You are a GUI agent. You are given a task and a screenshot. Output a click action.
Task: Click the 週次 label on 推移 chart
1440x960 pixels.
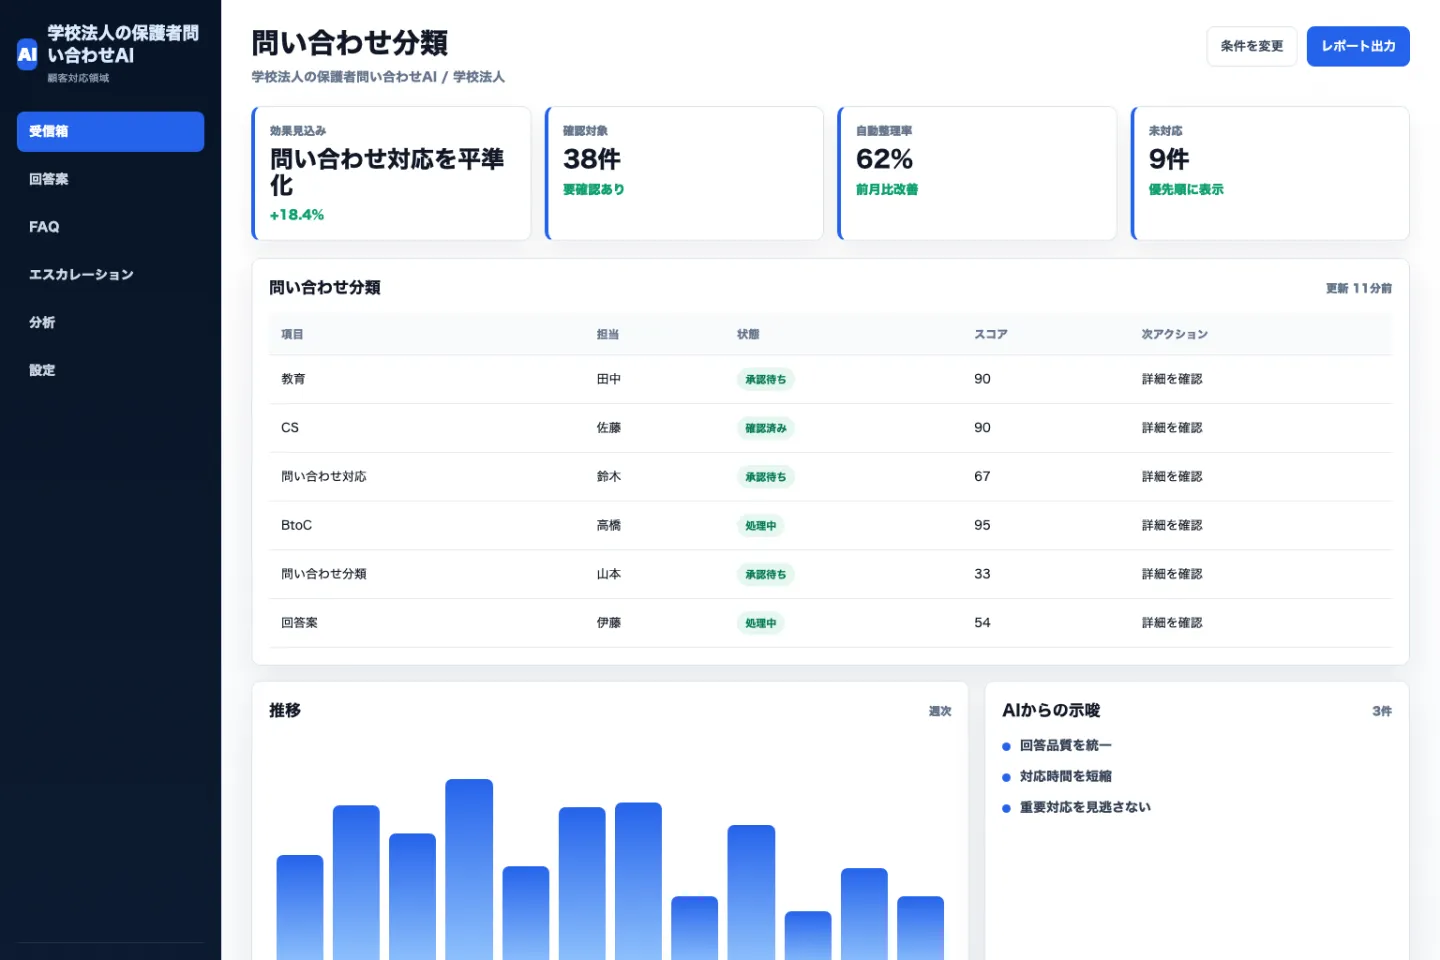tap(940, 711)
